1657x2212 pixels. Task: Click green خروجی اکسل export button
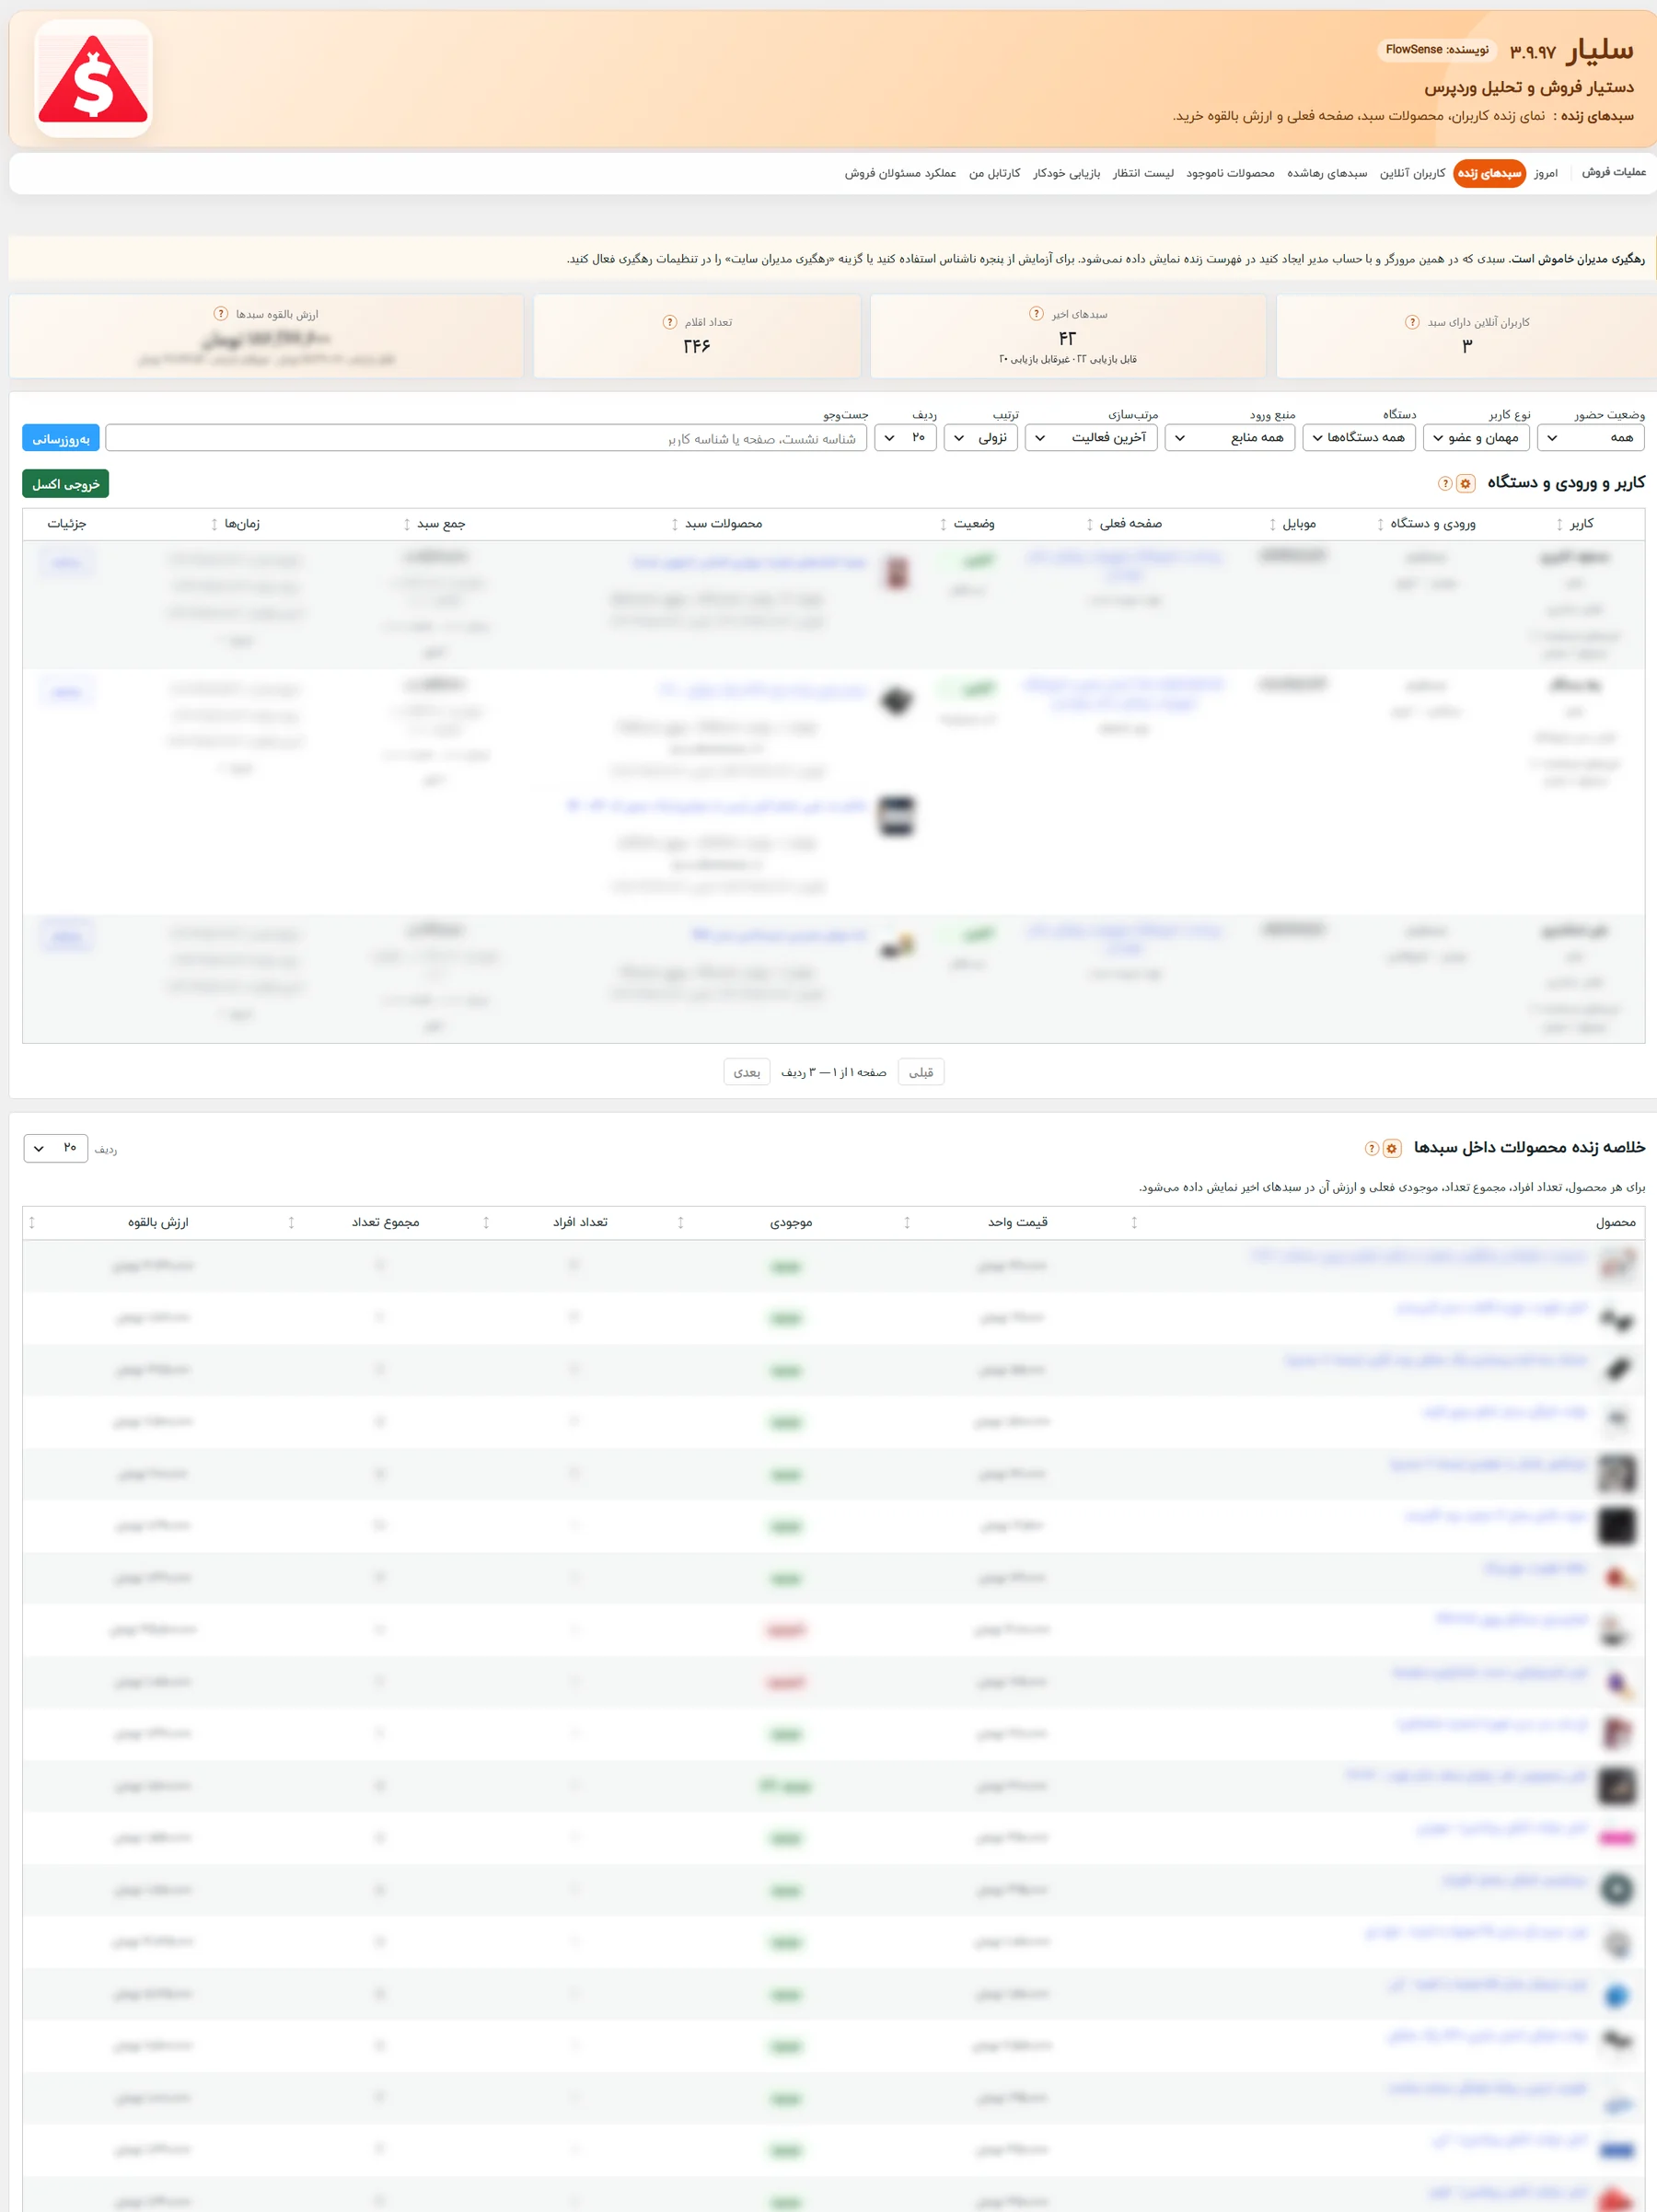click(x=65, y=484)
